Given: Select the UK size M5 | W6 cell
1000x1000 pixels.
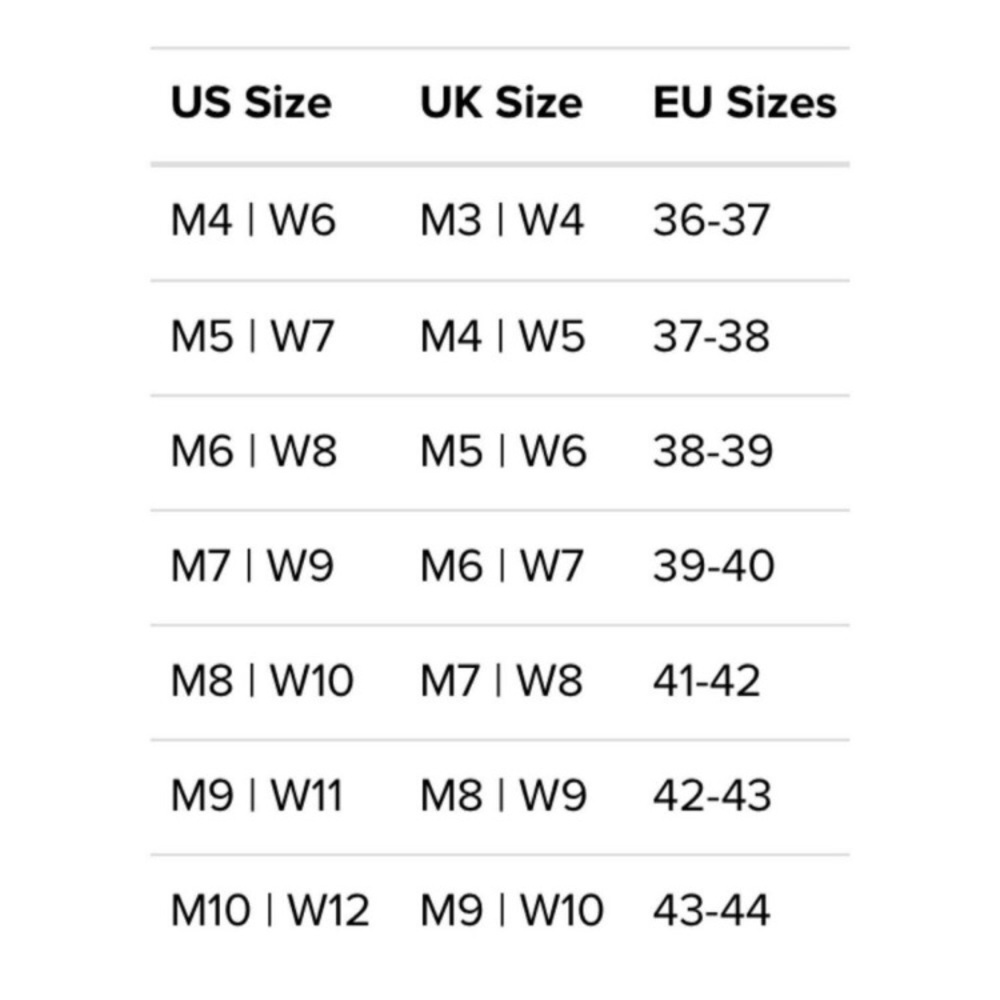Looking at the screenshot, I should (503, 452).
